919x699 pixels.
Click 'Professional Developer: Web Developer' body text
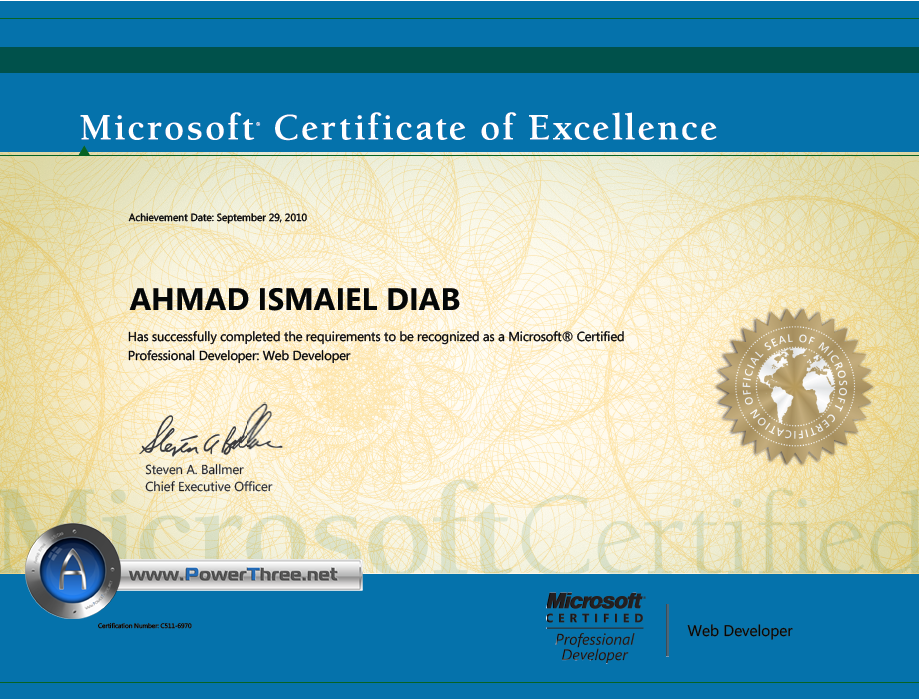239,356
